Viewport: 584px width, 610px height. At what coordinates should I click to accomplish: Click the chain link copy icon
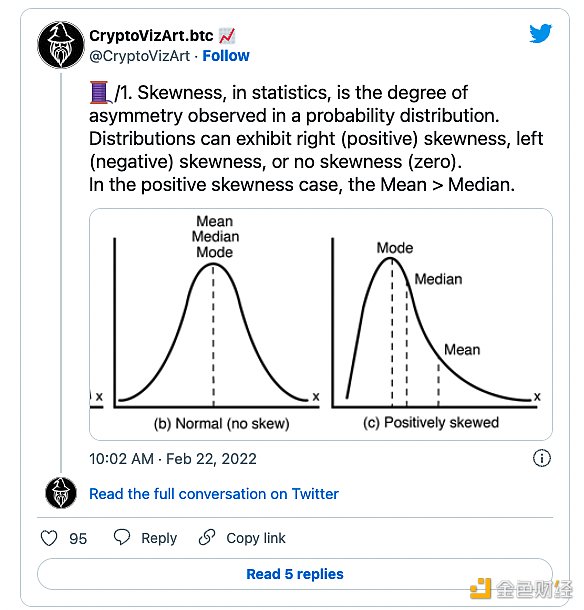(207, 537)
